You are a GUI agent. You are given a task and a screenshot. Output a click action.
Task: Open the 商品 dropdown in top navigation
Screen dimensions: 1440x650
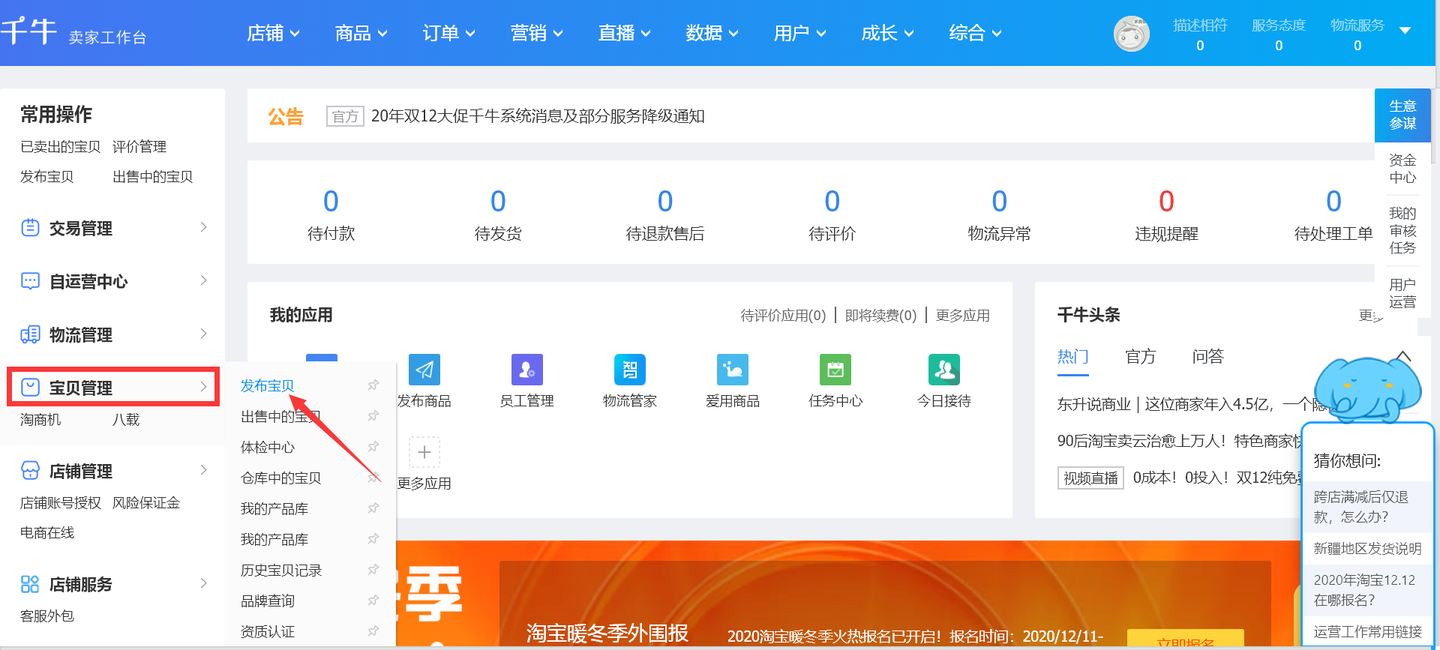361,33
